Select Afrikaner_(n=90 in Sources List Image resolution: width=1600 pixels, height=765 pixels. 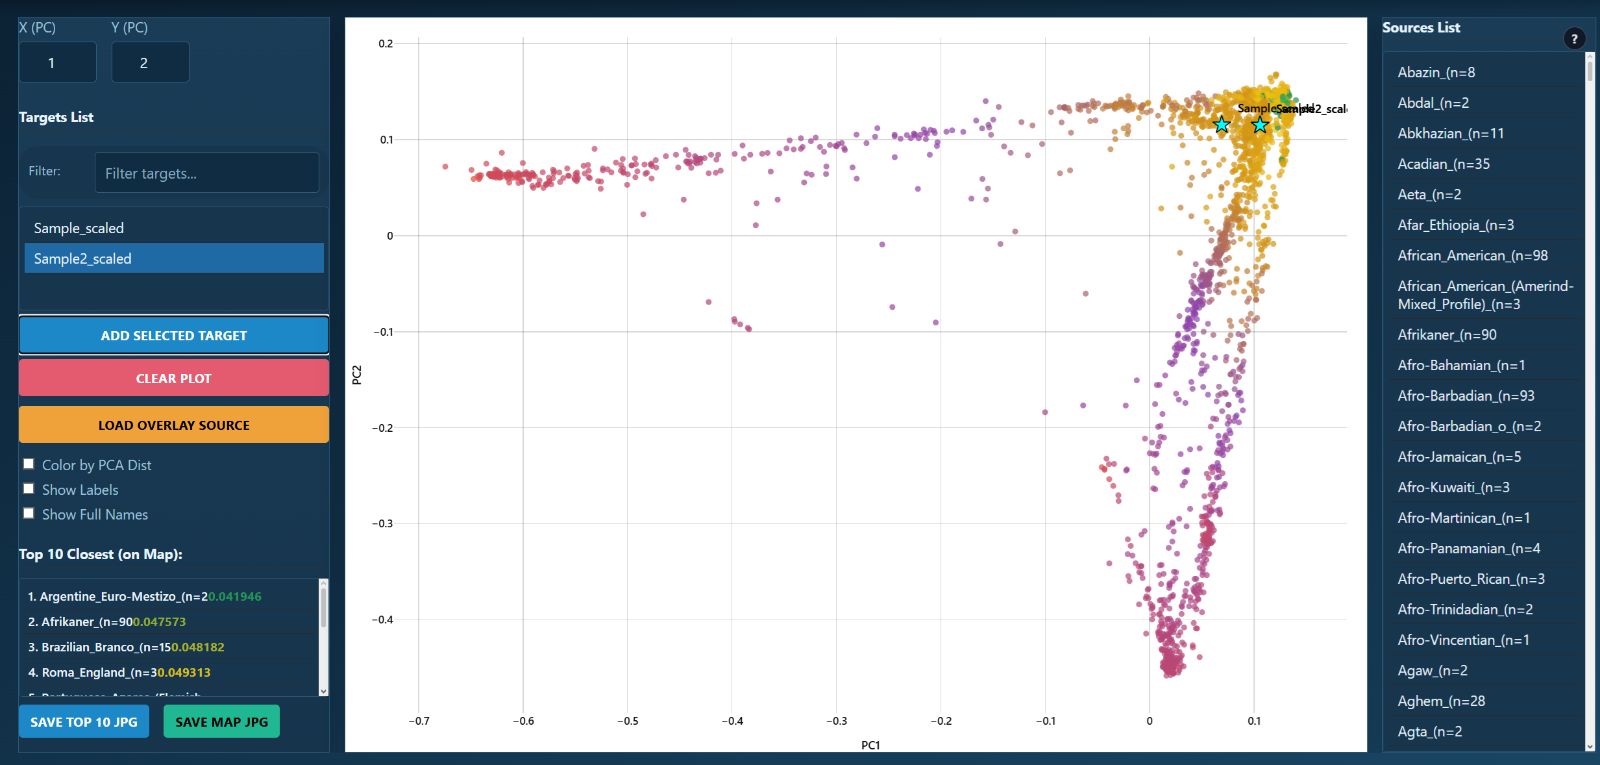click(x=1447, y=335)
